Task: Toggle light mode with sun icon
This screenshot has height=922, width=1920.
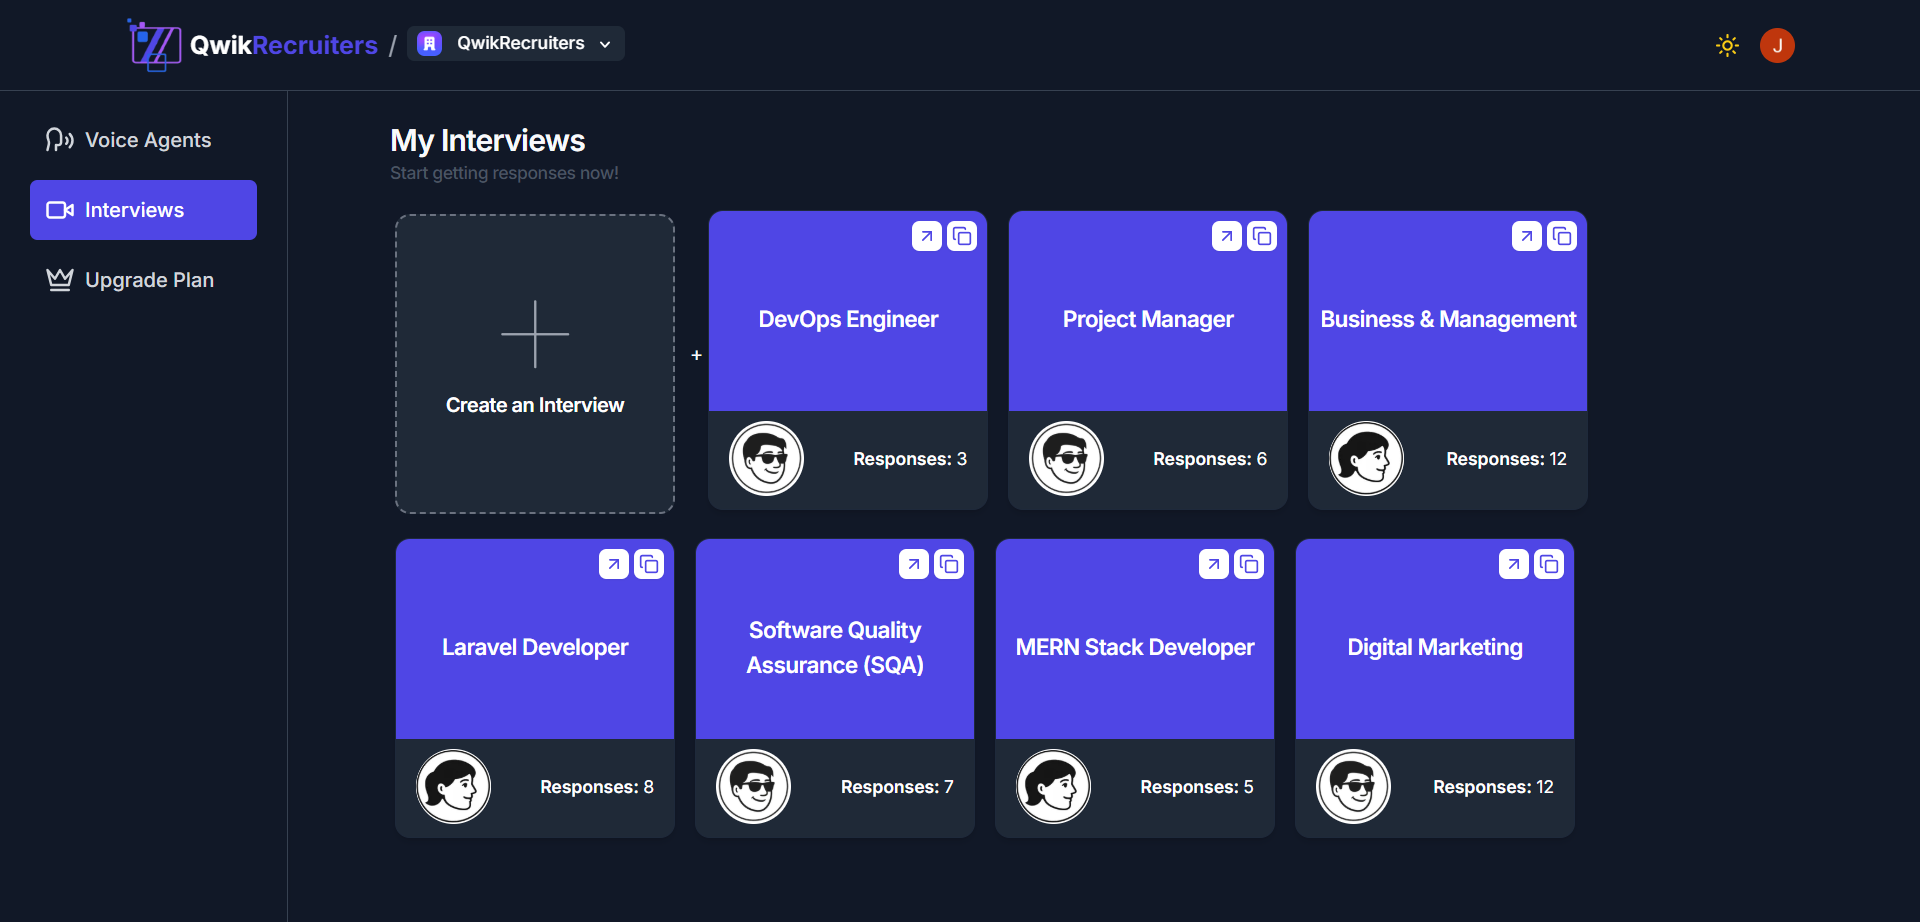Action: click(x=1727, y=46)
